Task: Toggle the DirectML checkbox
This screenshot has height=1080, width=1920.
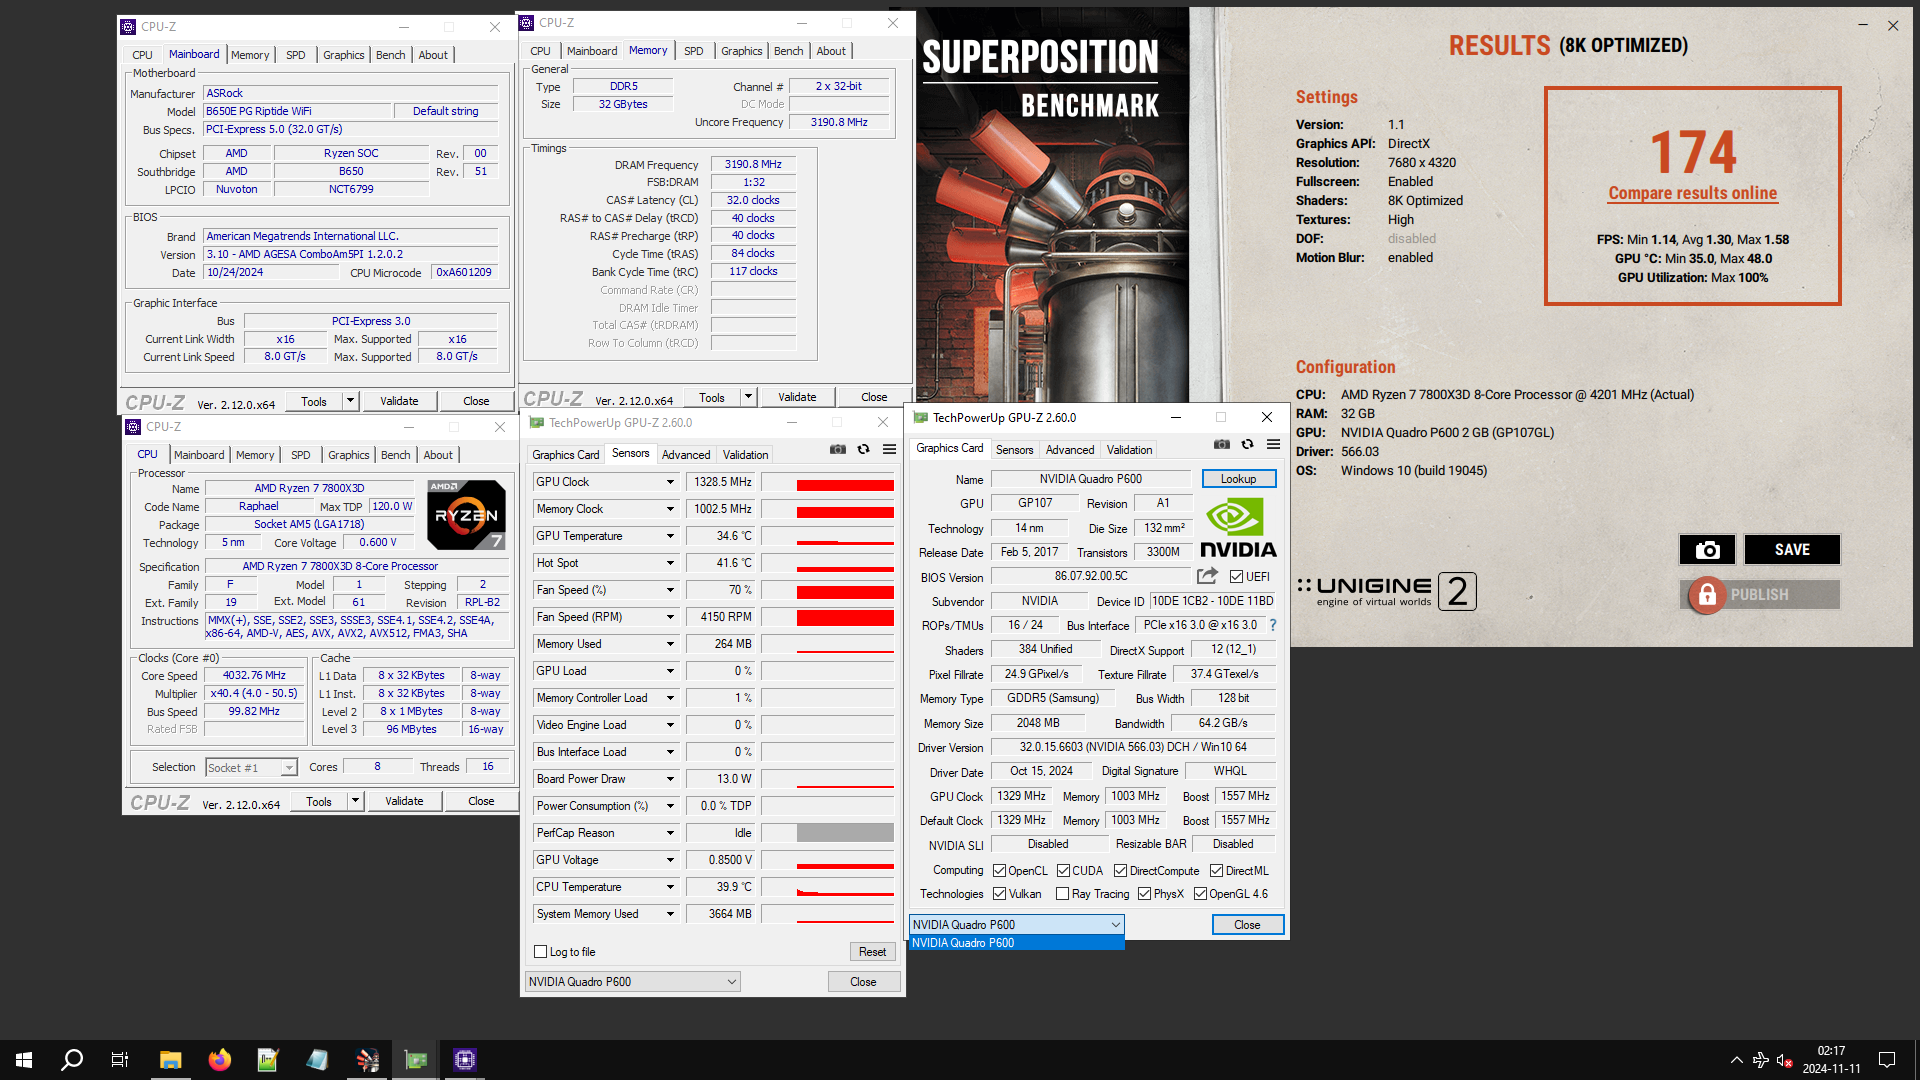Action: coord(1216,871)
